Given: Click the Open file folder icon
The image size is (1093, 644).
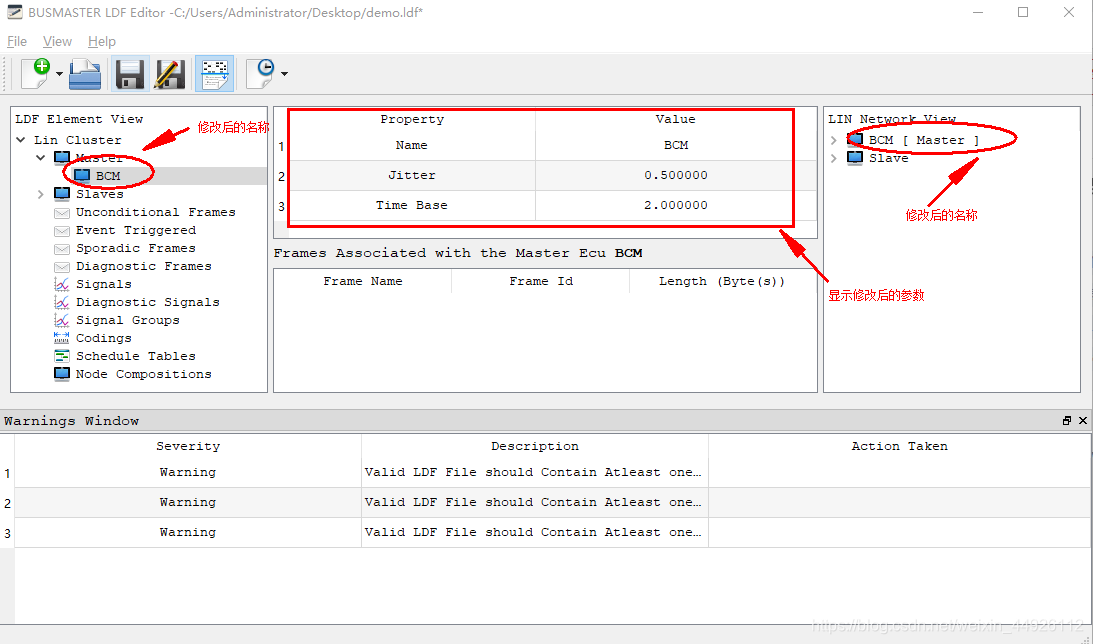Looking at the screenshot, I should [x=85, y=74].
